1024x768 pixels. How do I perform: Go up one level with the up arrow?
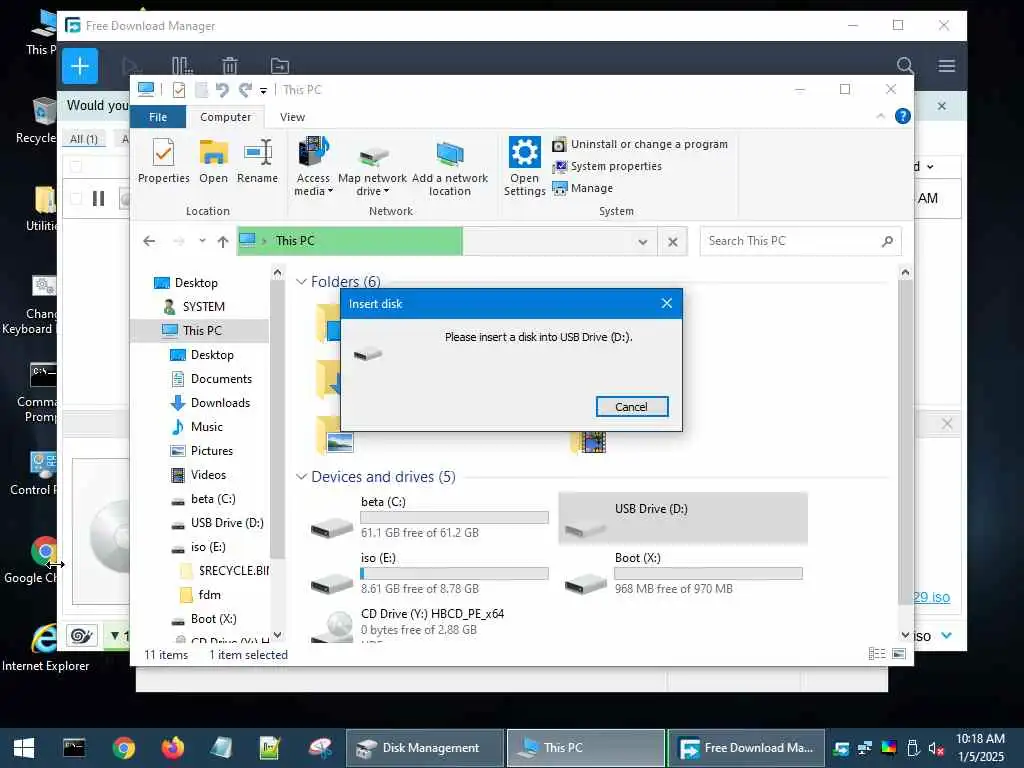tap(223, 242)
